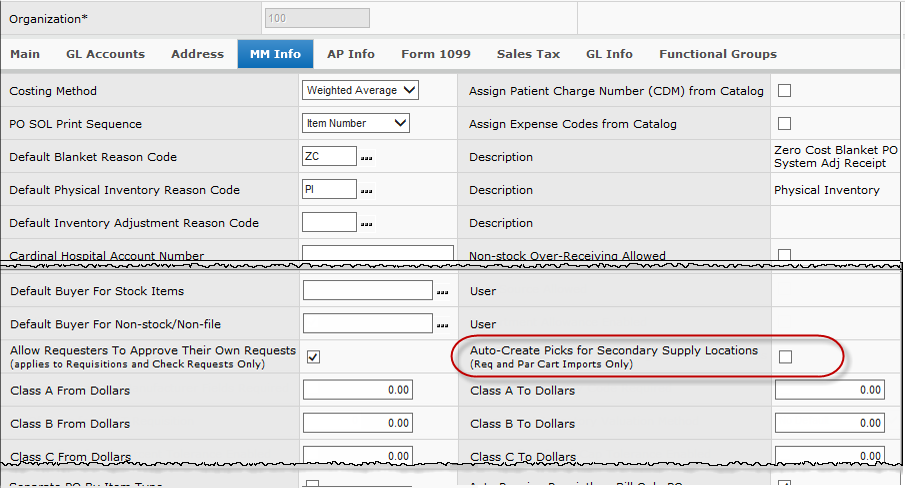Go to the Sales Tax tab

pos(528,54)
